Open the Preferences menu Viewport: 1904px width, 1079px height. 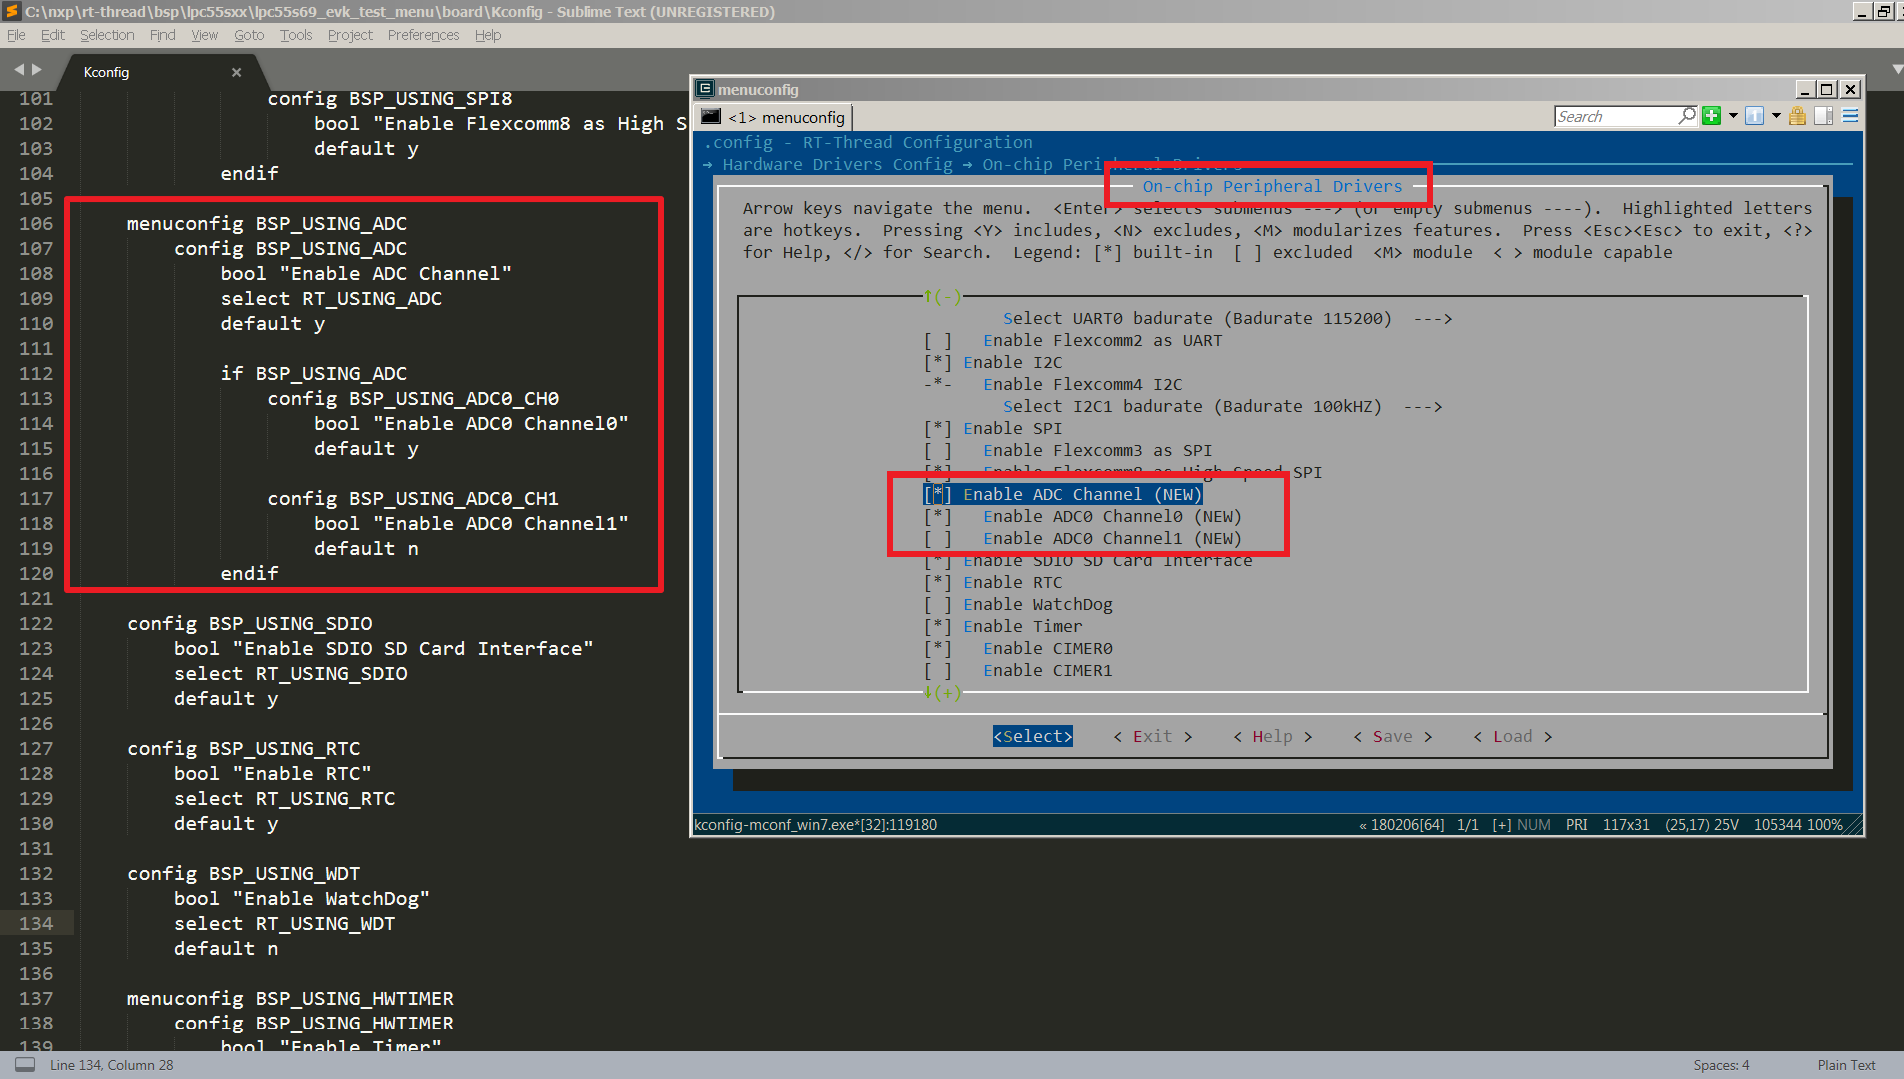(423, 35)
